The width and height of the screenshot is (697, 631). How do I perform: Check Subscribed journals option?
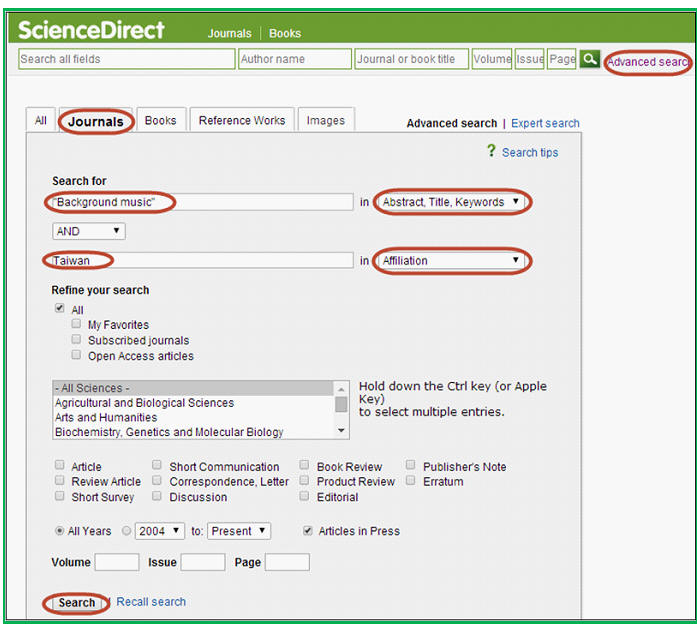point(76,339)
